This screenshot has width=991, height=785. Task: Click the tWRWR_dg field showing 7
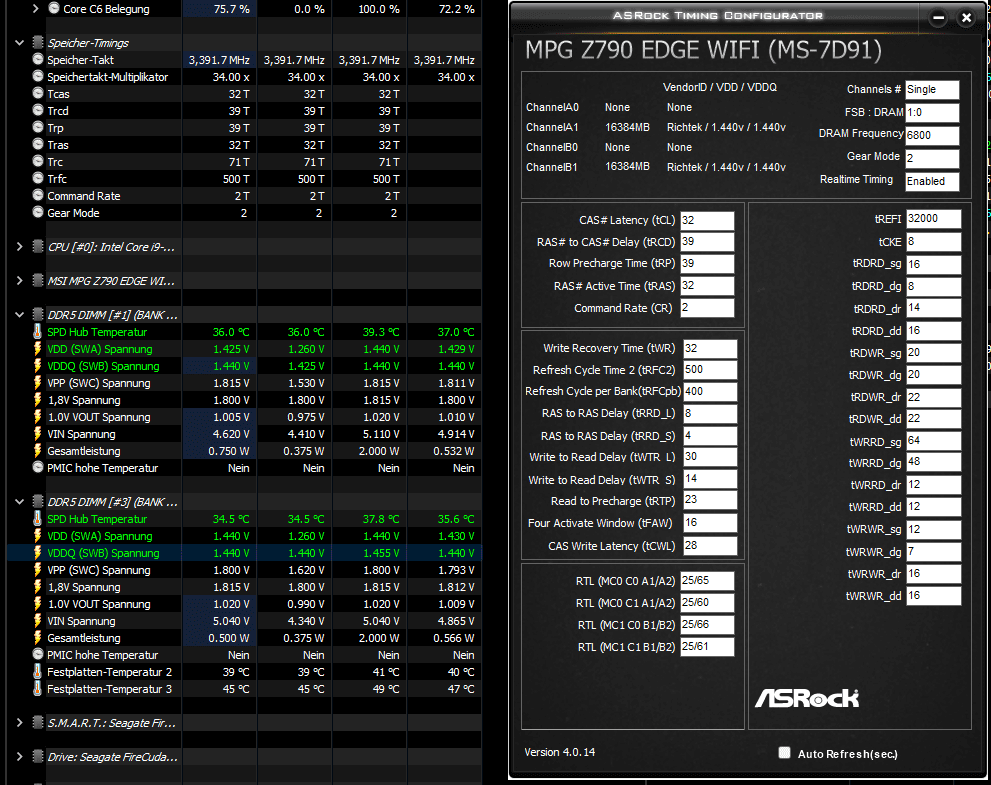(933, 552)
